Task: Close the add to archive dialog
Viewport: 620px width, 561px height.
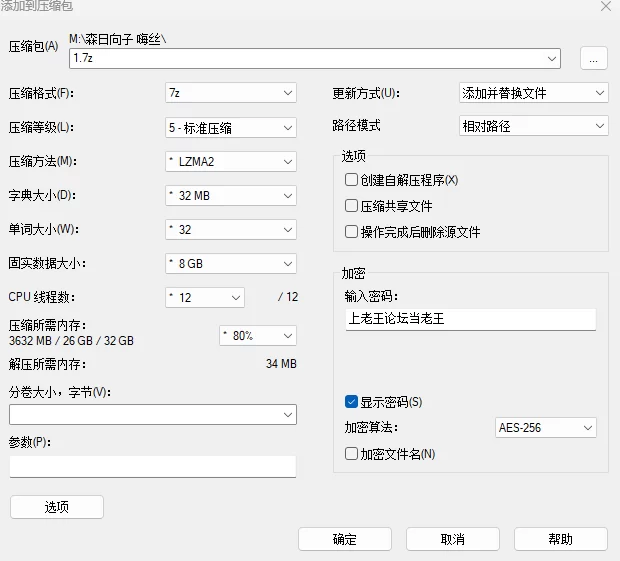Action: pyautogui.click(x=605, y=6)
